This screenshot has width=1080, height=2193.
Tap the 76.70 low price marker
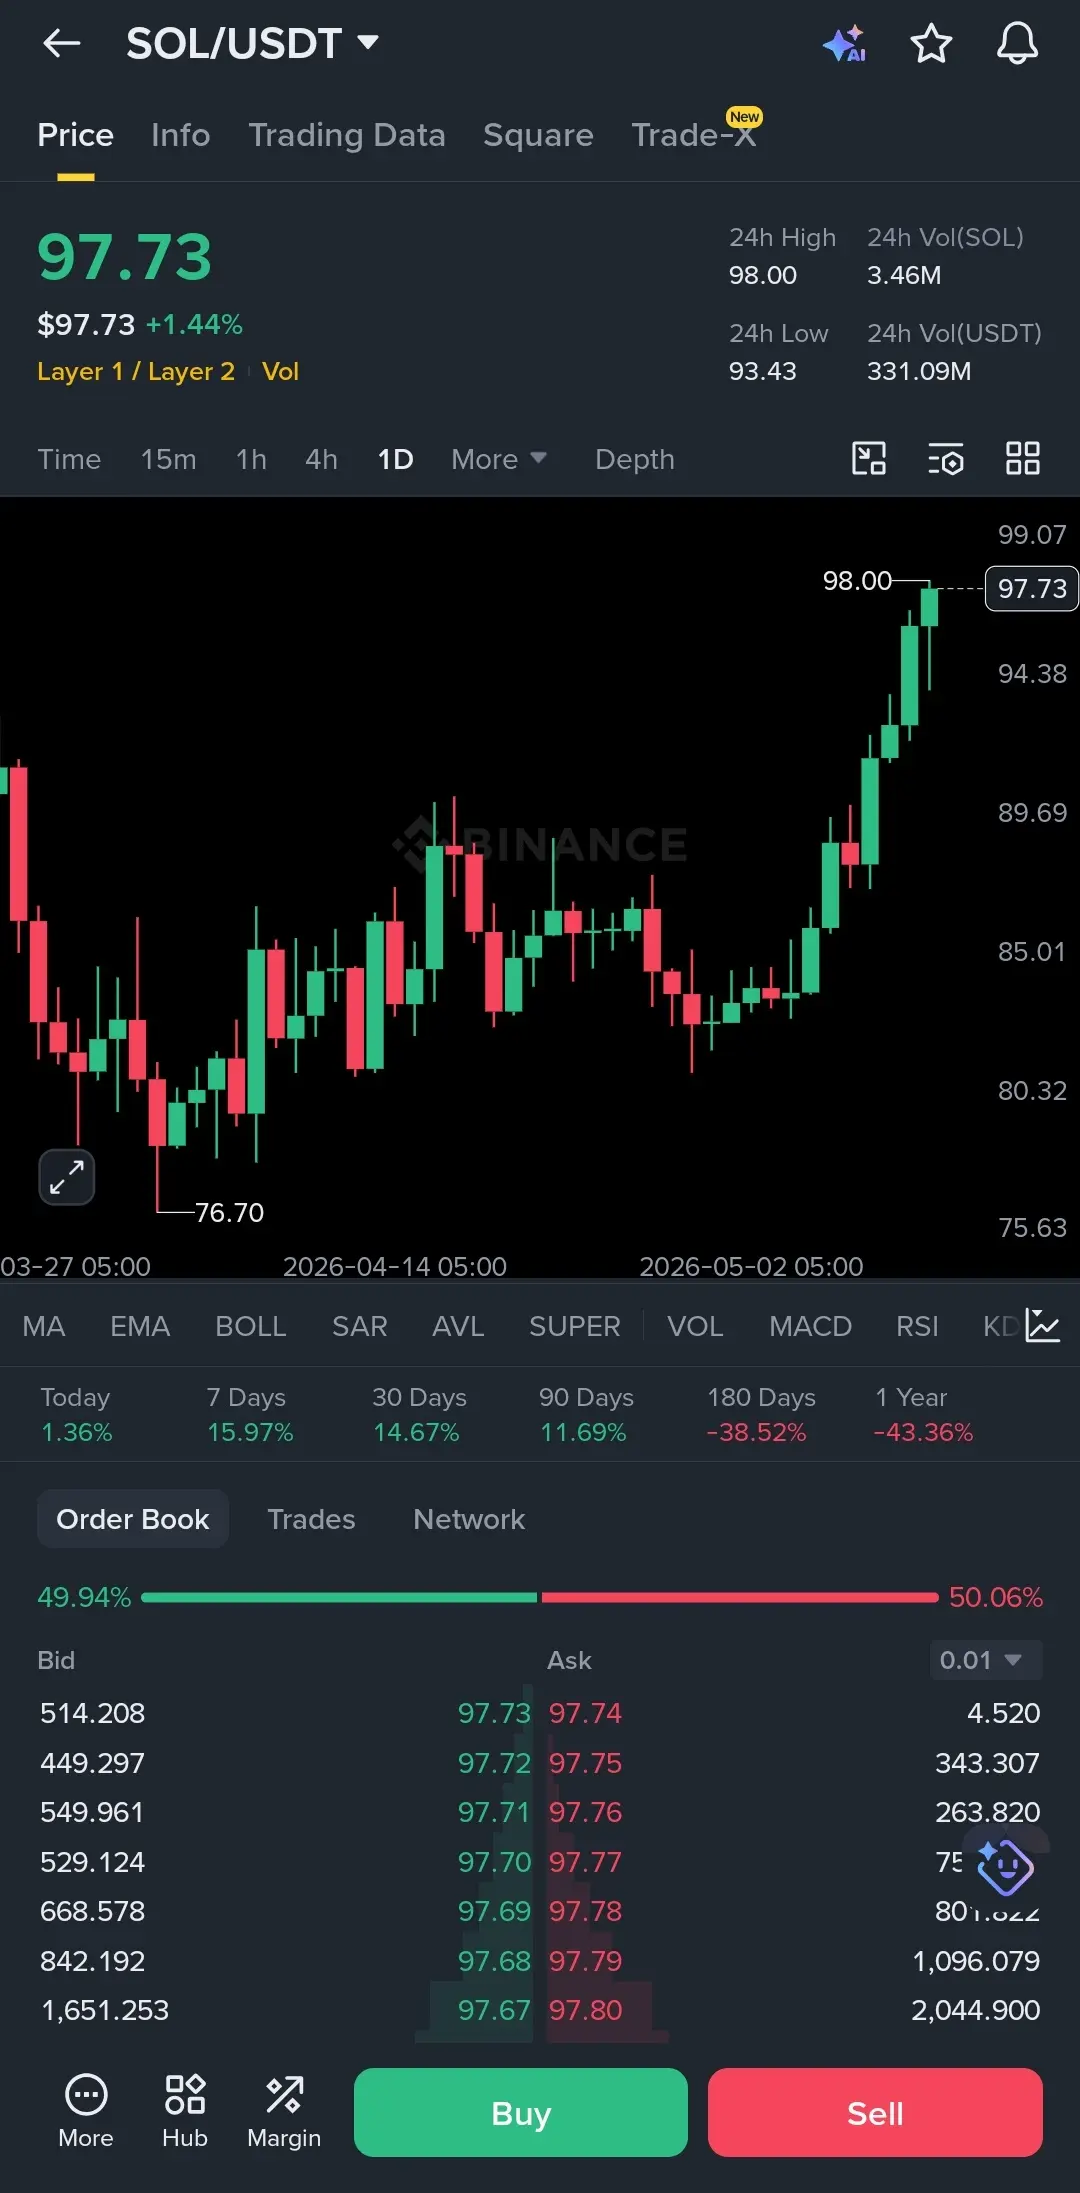click(x=229, y=1212)
